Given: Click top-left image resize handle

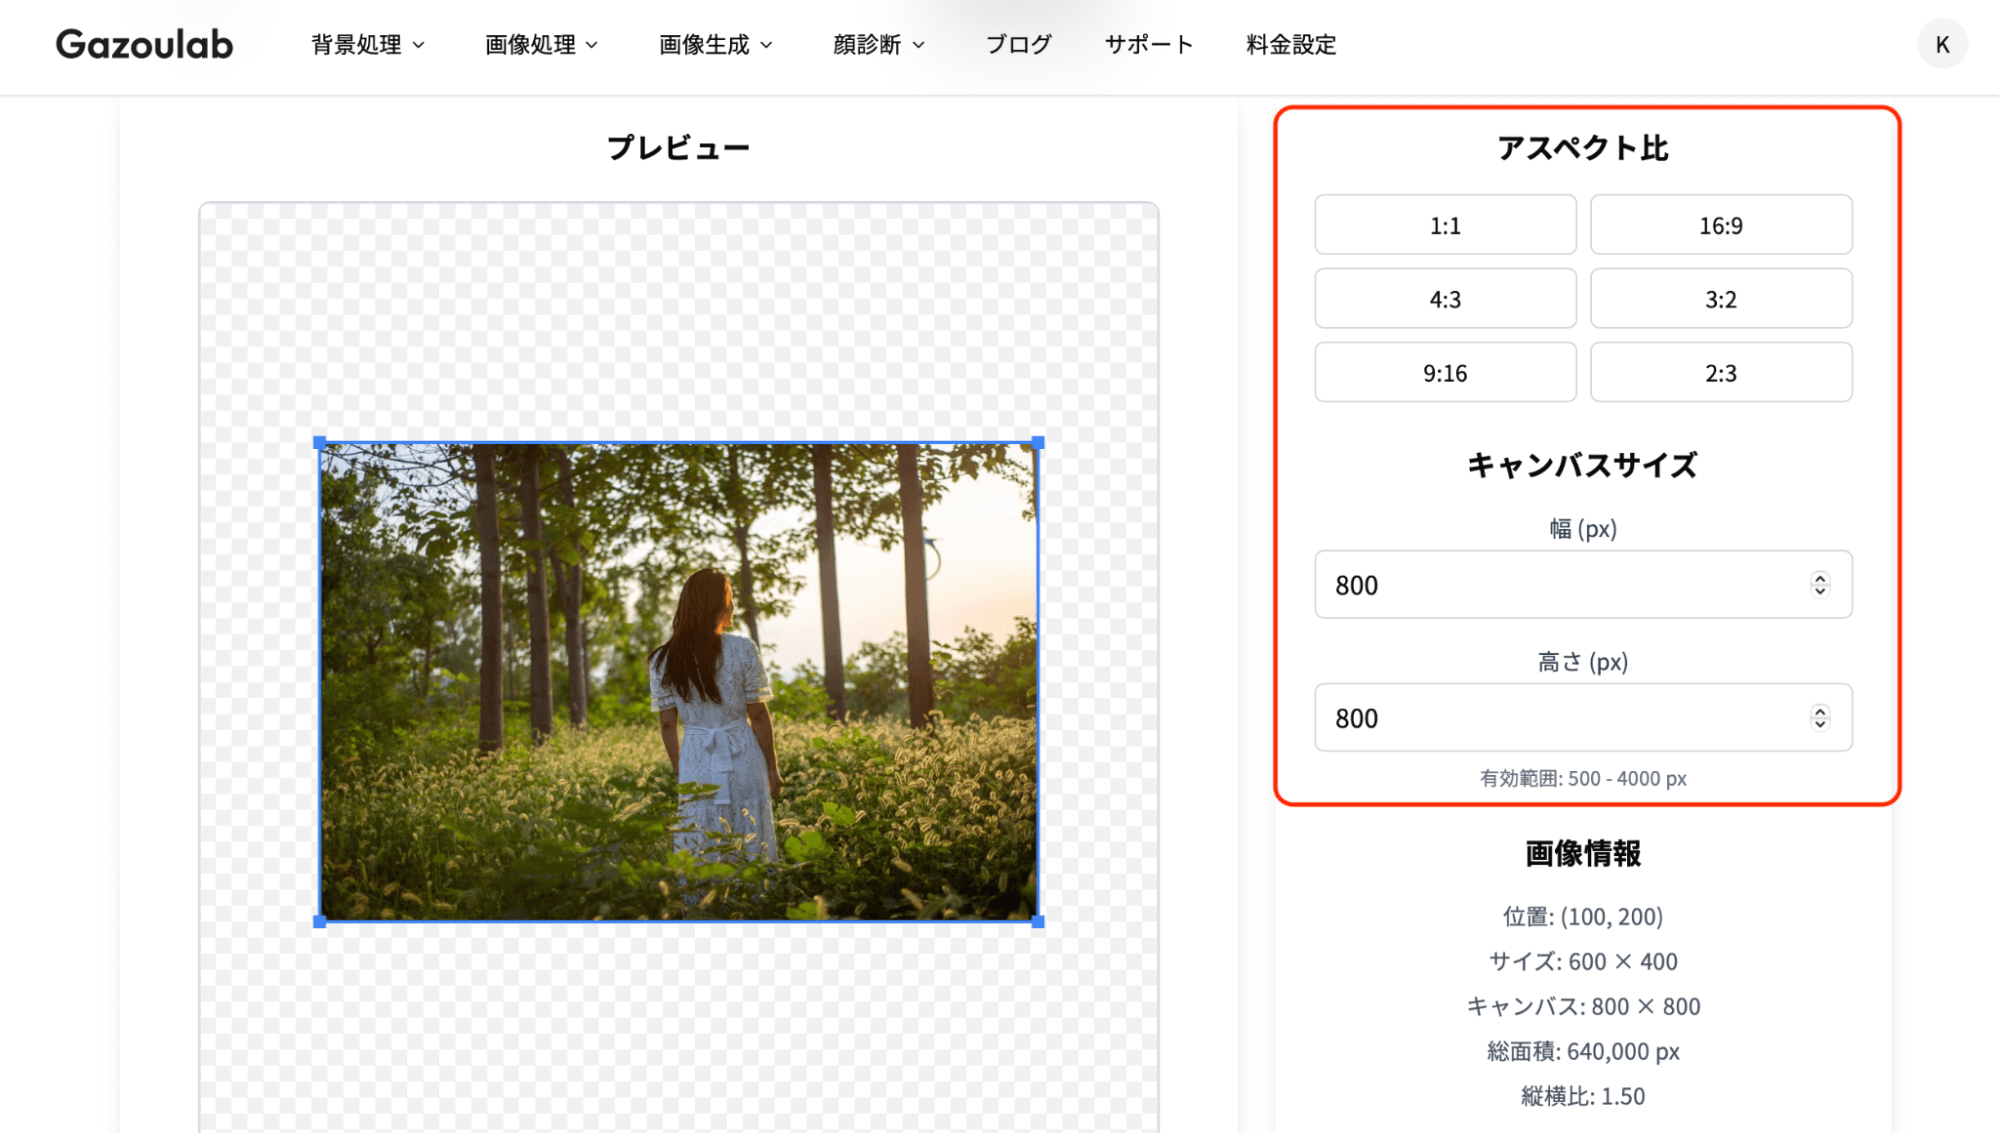Looking at the screenshot, I should click(320, 442).
